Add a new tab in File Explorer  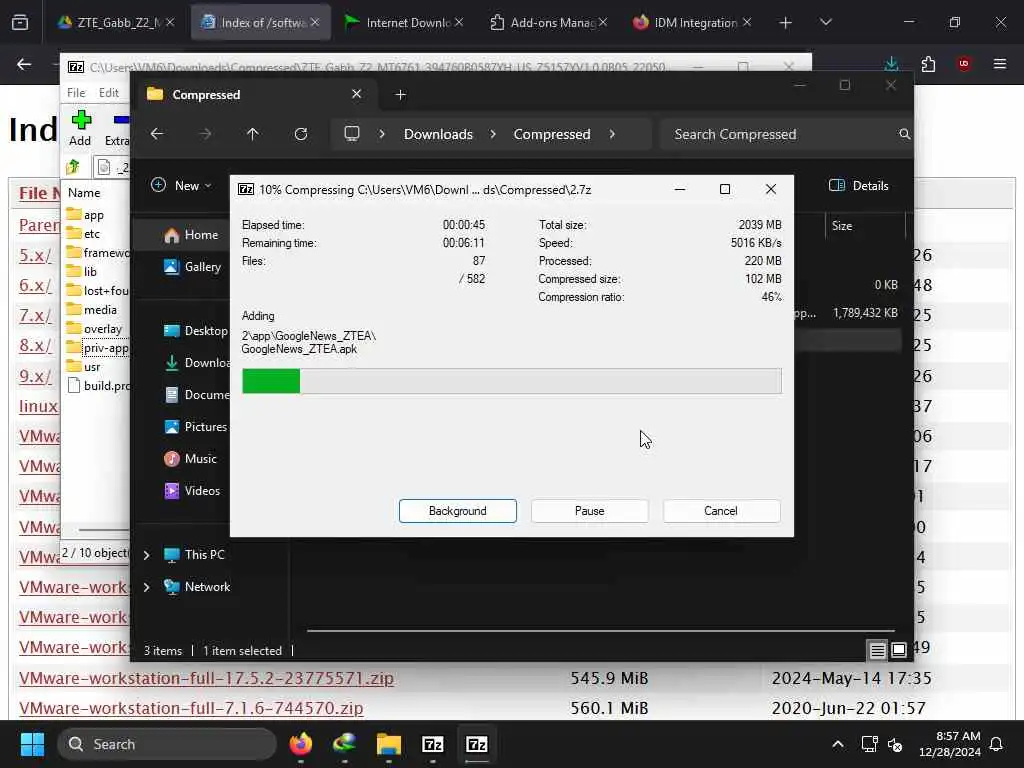point(400,95)
